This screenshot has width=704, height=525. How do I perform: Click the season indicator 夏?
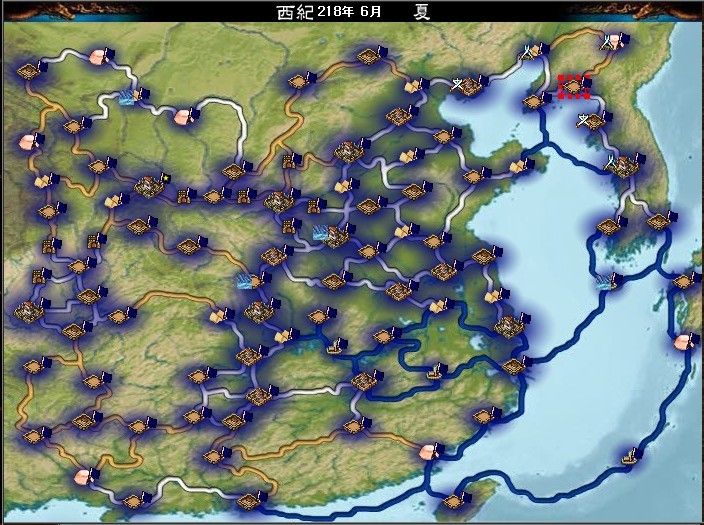click(422, 12)
